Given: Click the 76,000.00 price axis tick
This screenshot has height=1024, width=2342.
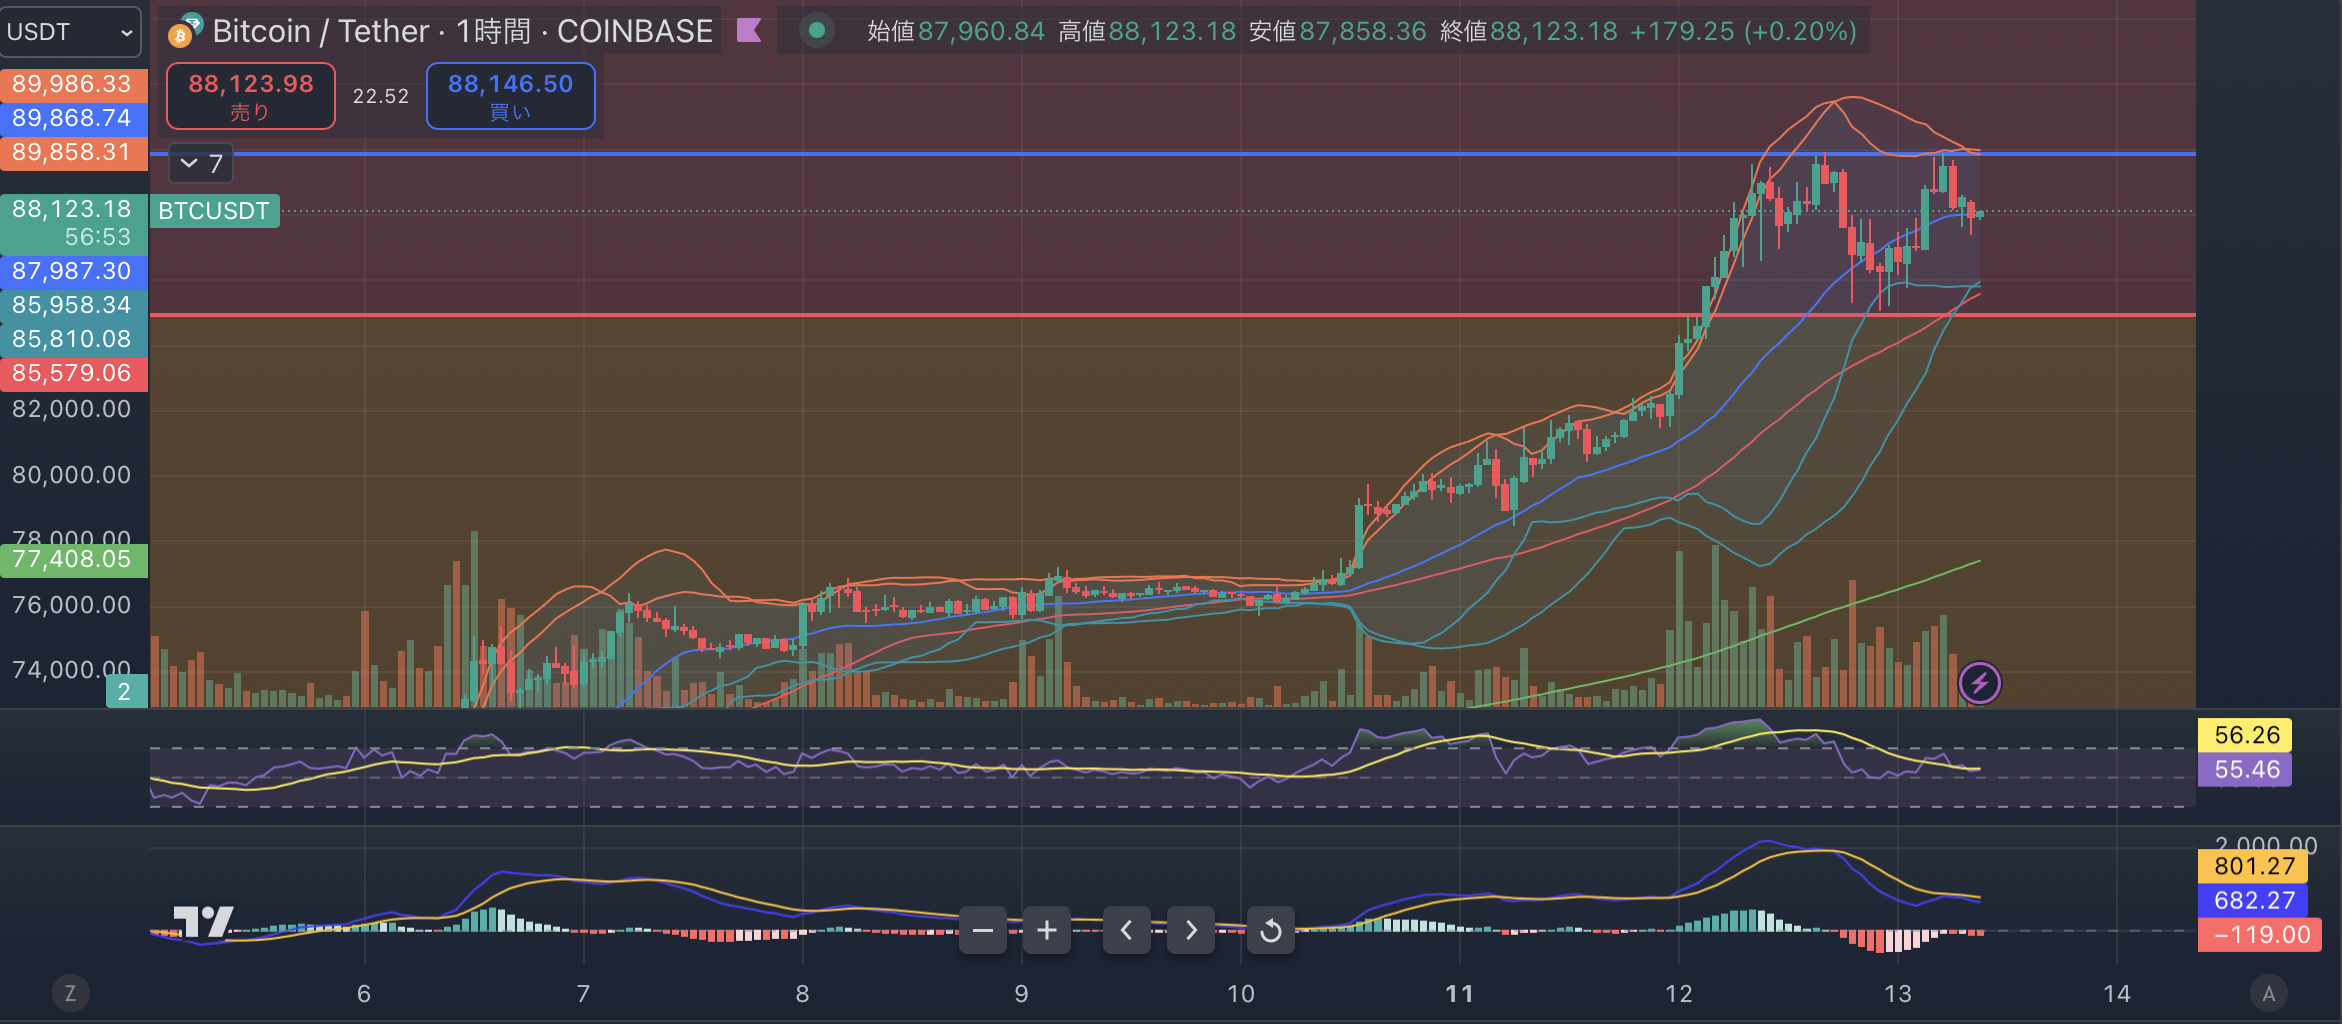Looking at the screenshot, I should coord(71,605).
